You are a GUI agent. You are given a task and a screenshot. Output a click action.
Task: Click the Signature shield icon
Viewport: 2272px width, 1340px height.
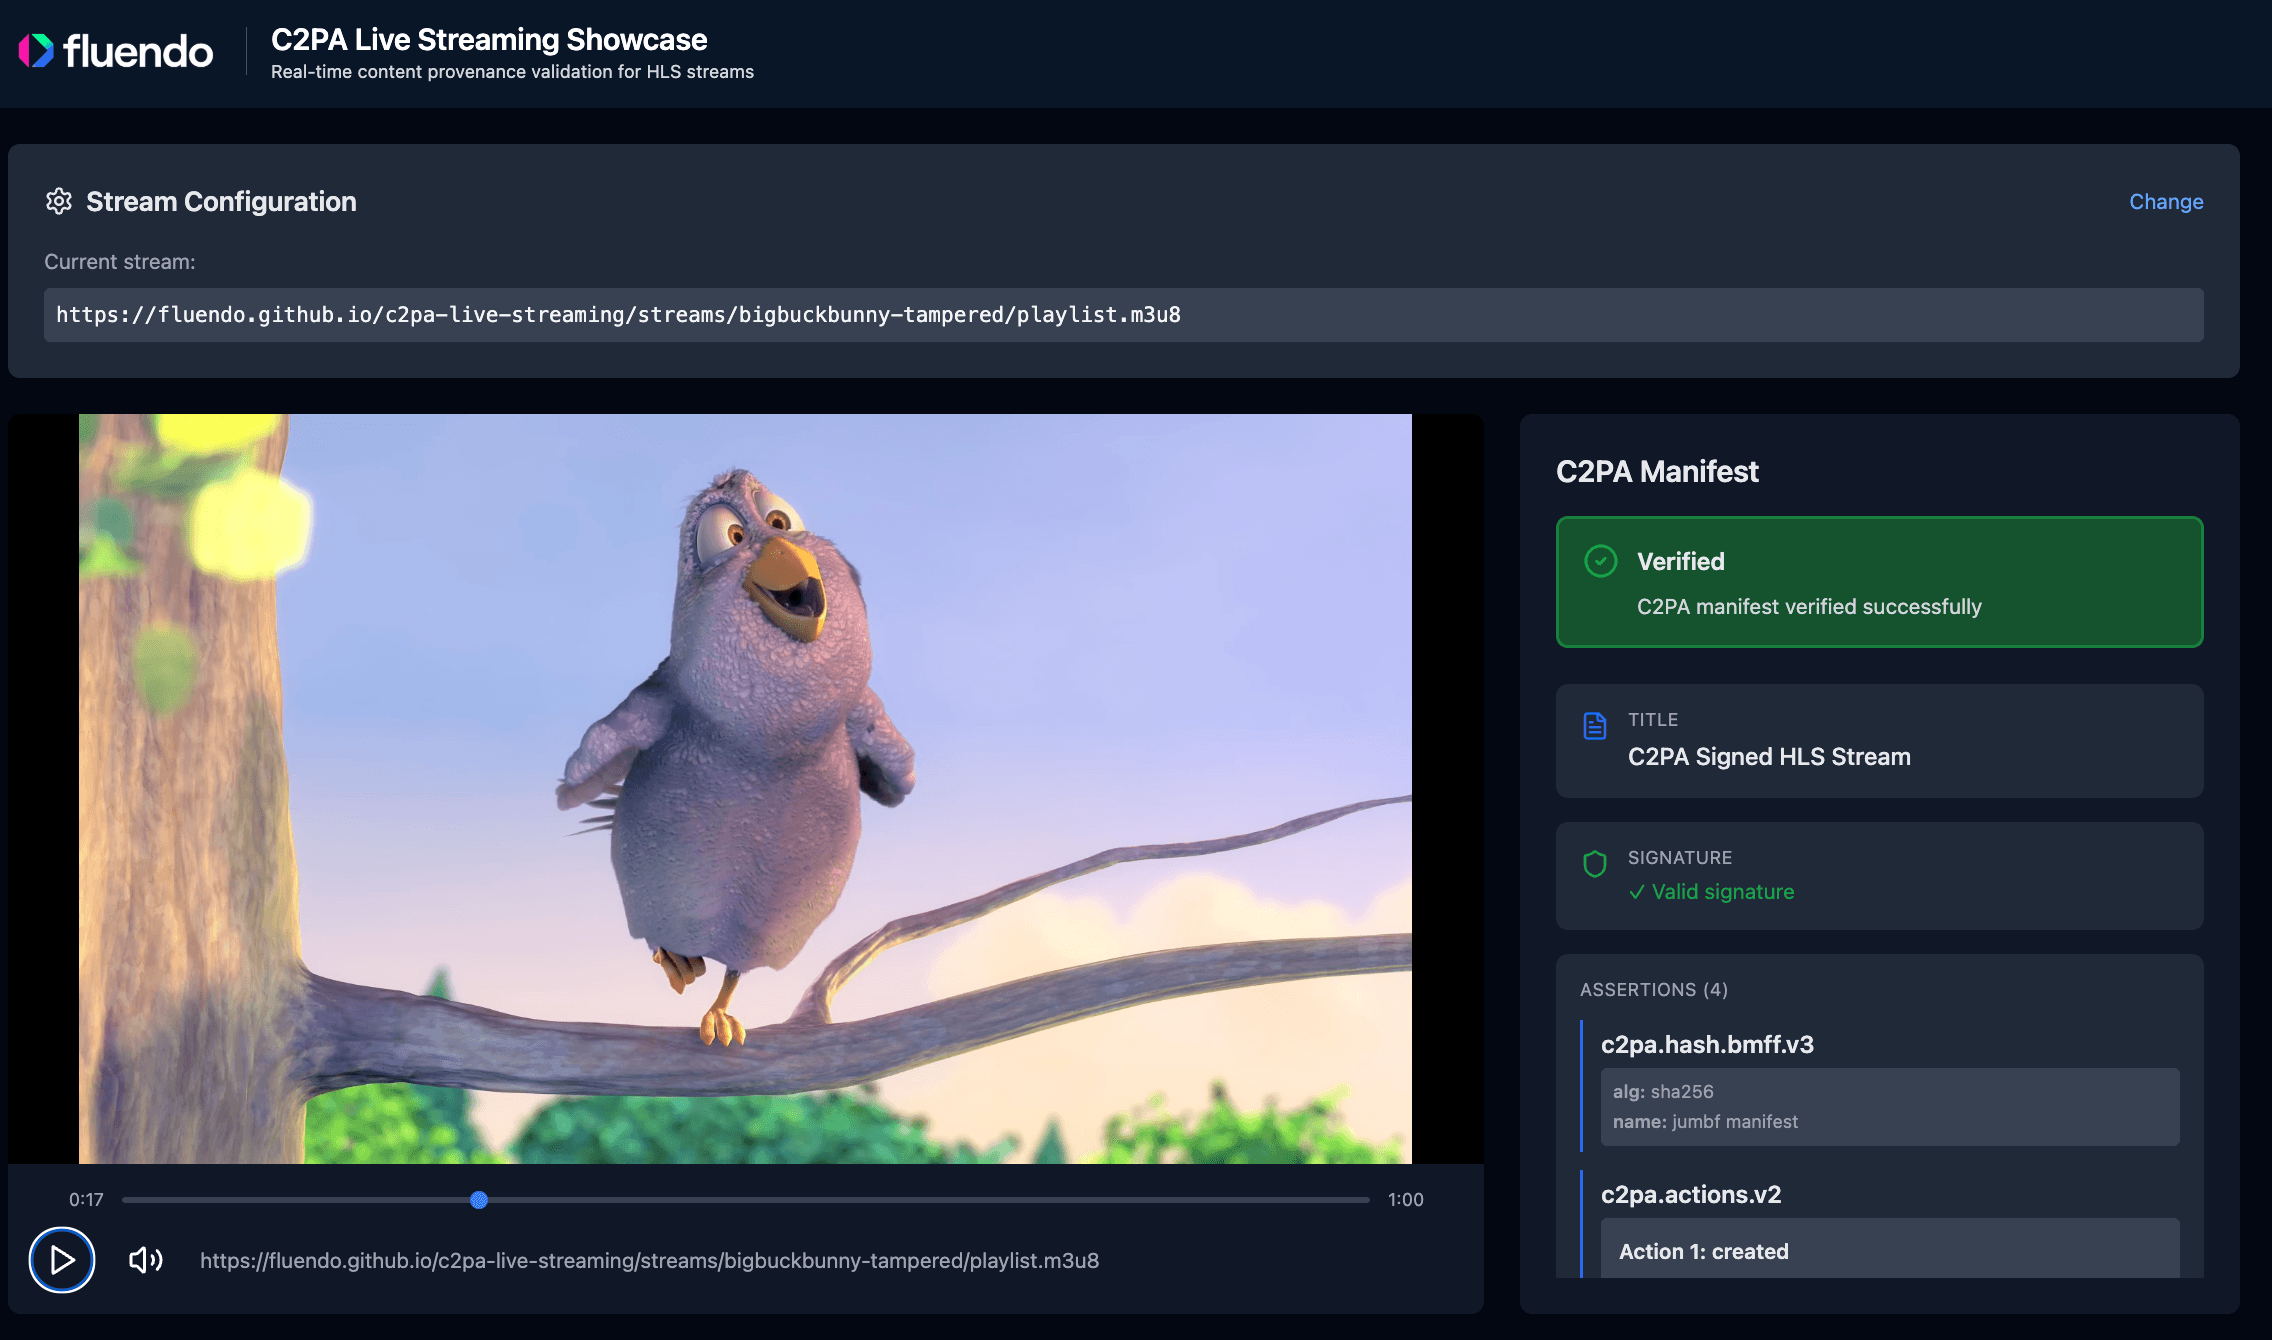[x=1595, y=863]
